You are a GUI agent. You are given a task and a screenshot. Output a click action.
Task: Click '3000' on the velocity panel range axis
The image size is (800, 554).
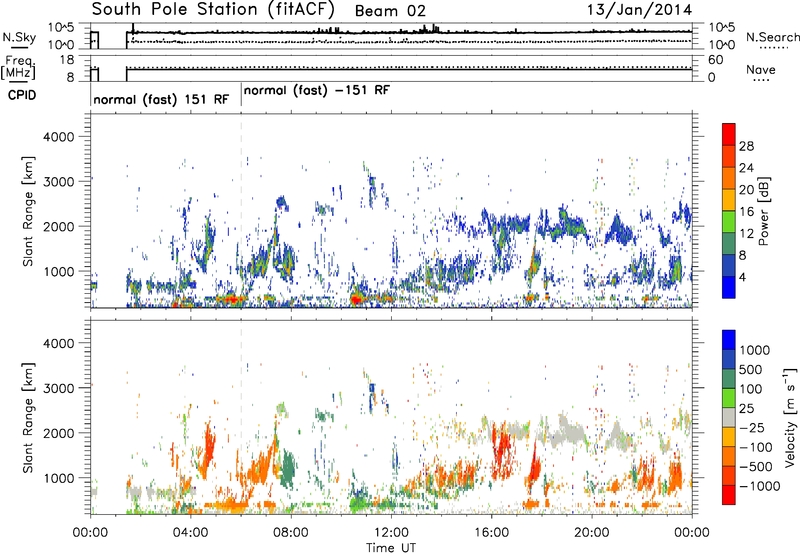coord(59,388)
